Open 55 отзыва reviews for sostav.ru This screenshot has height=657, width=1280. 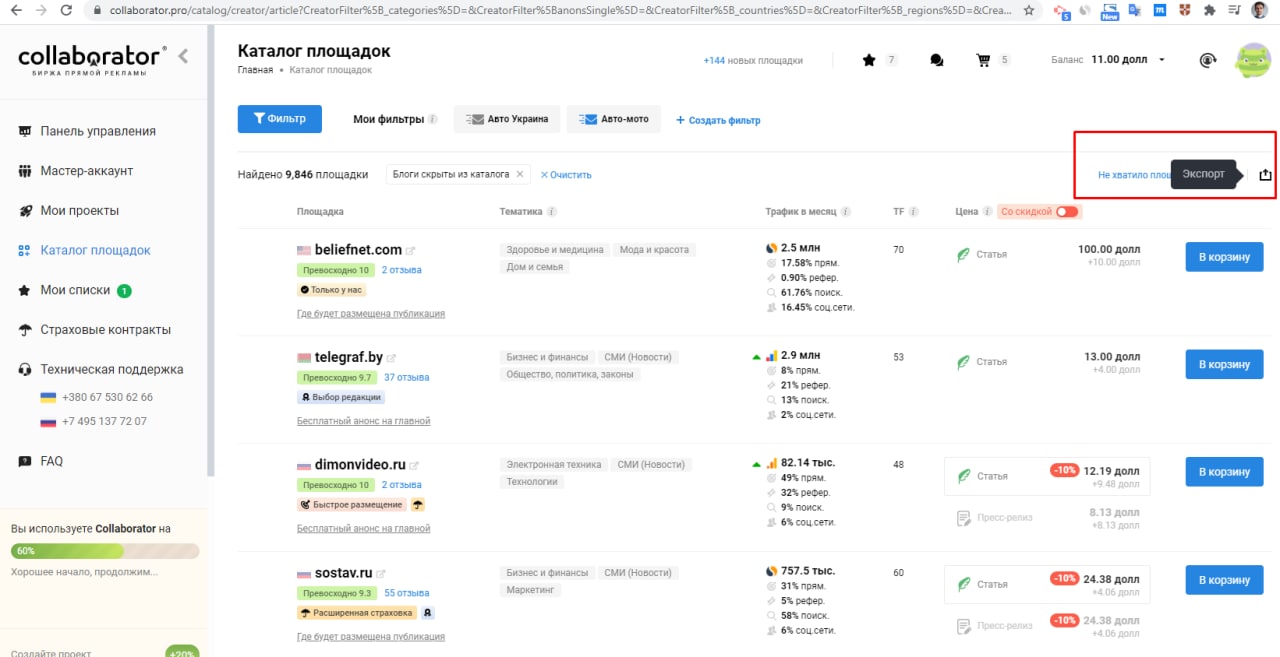pos(407,593)
